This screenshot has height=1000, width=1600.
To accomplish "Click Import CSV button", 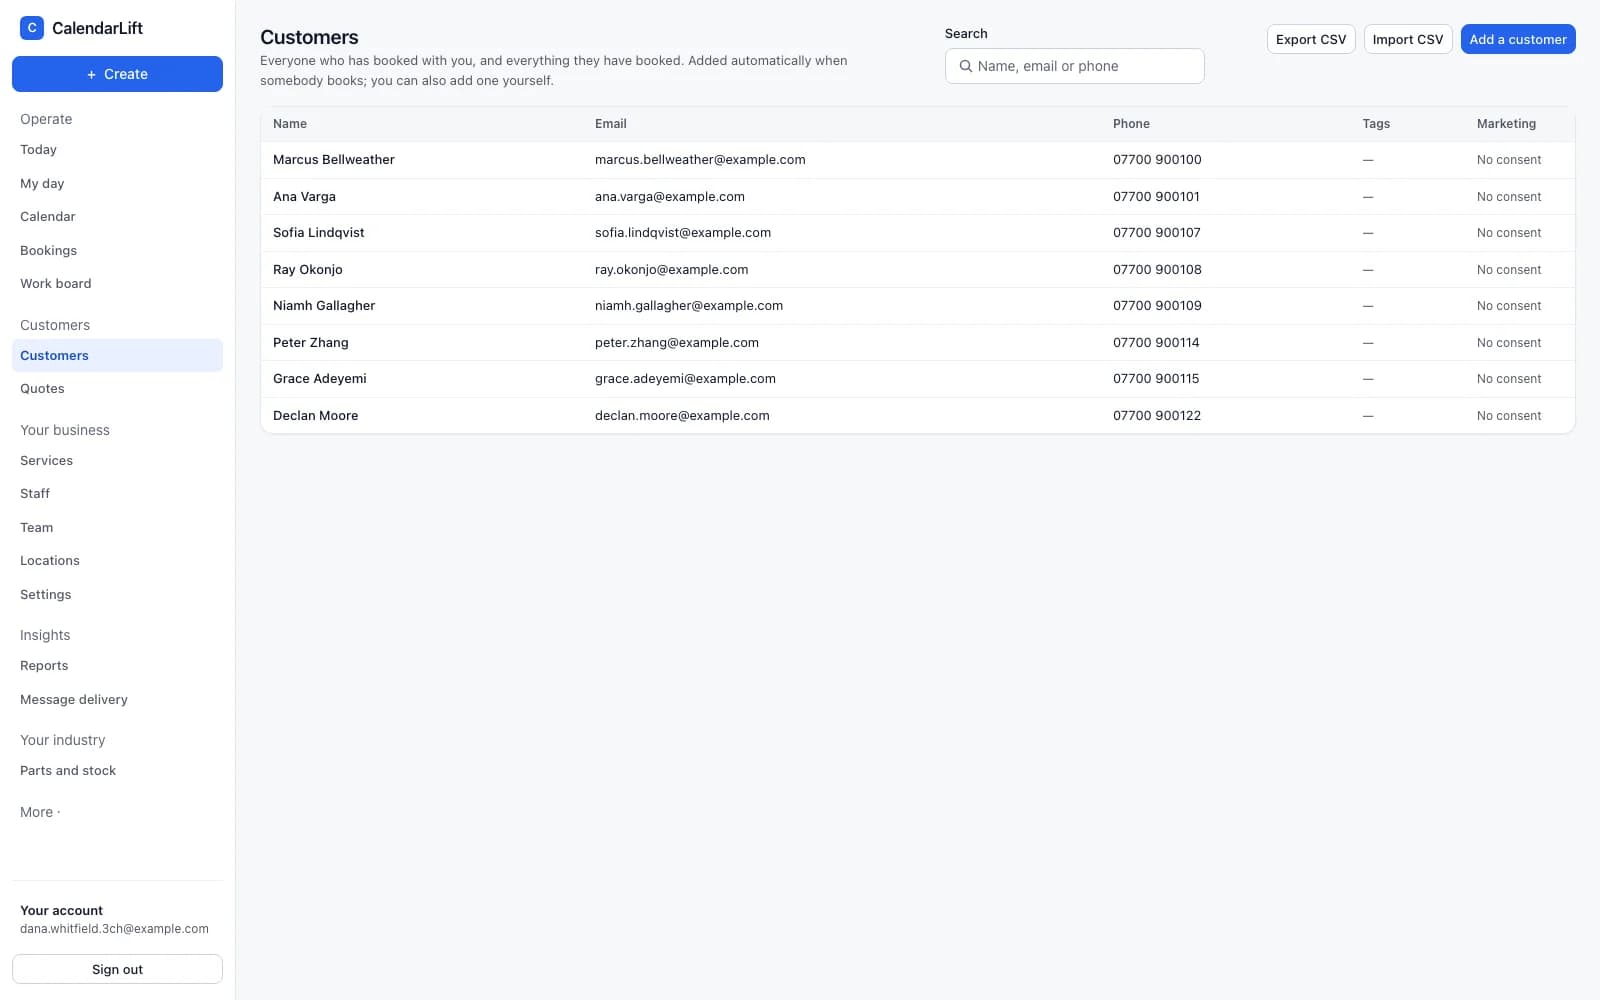I will [1408, 39].
